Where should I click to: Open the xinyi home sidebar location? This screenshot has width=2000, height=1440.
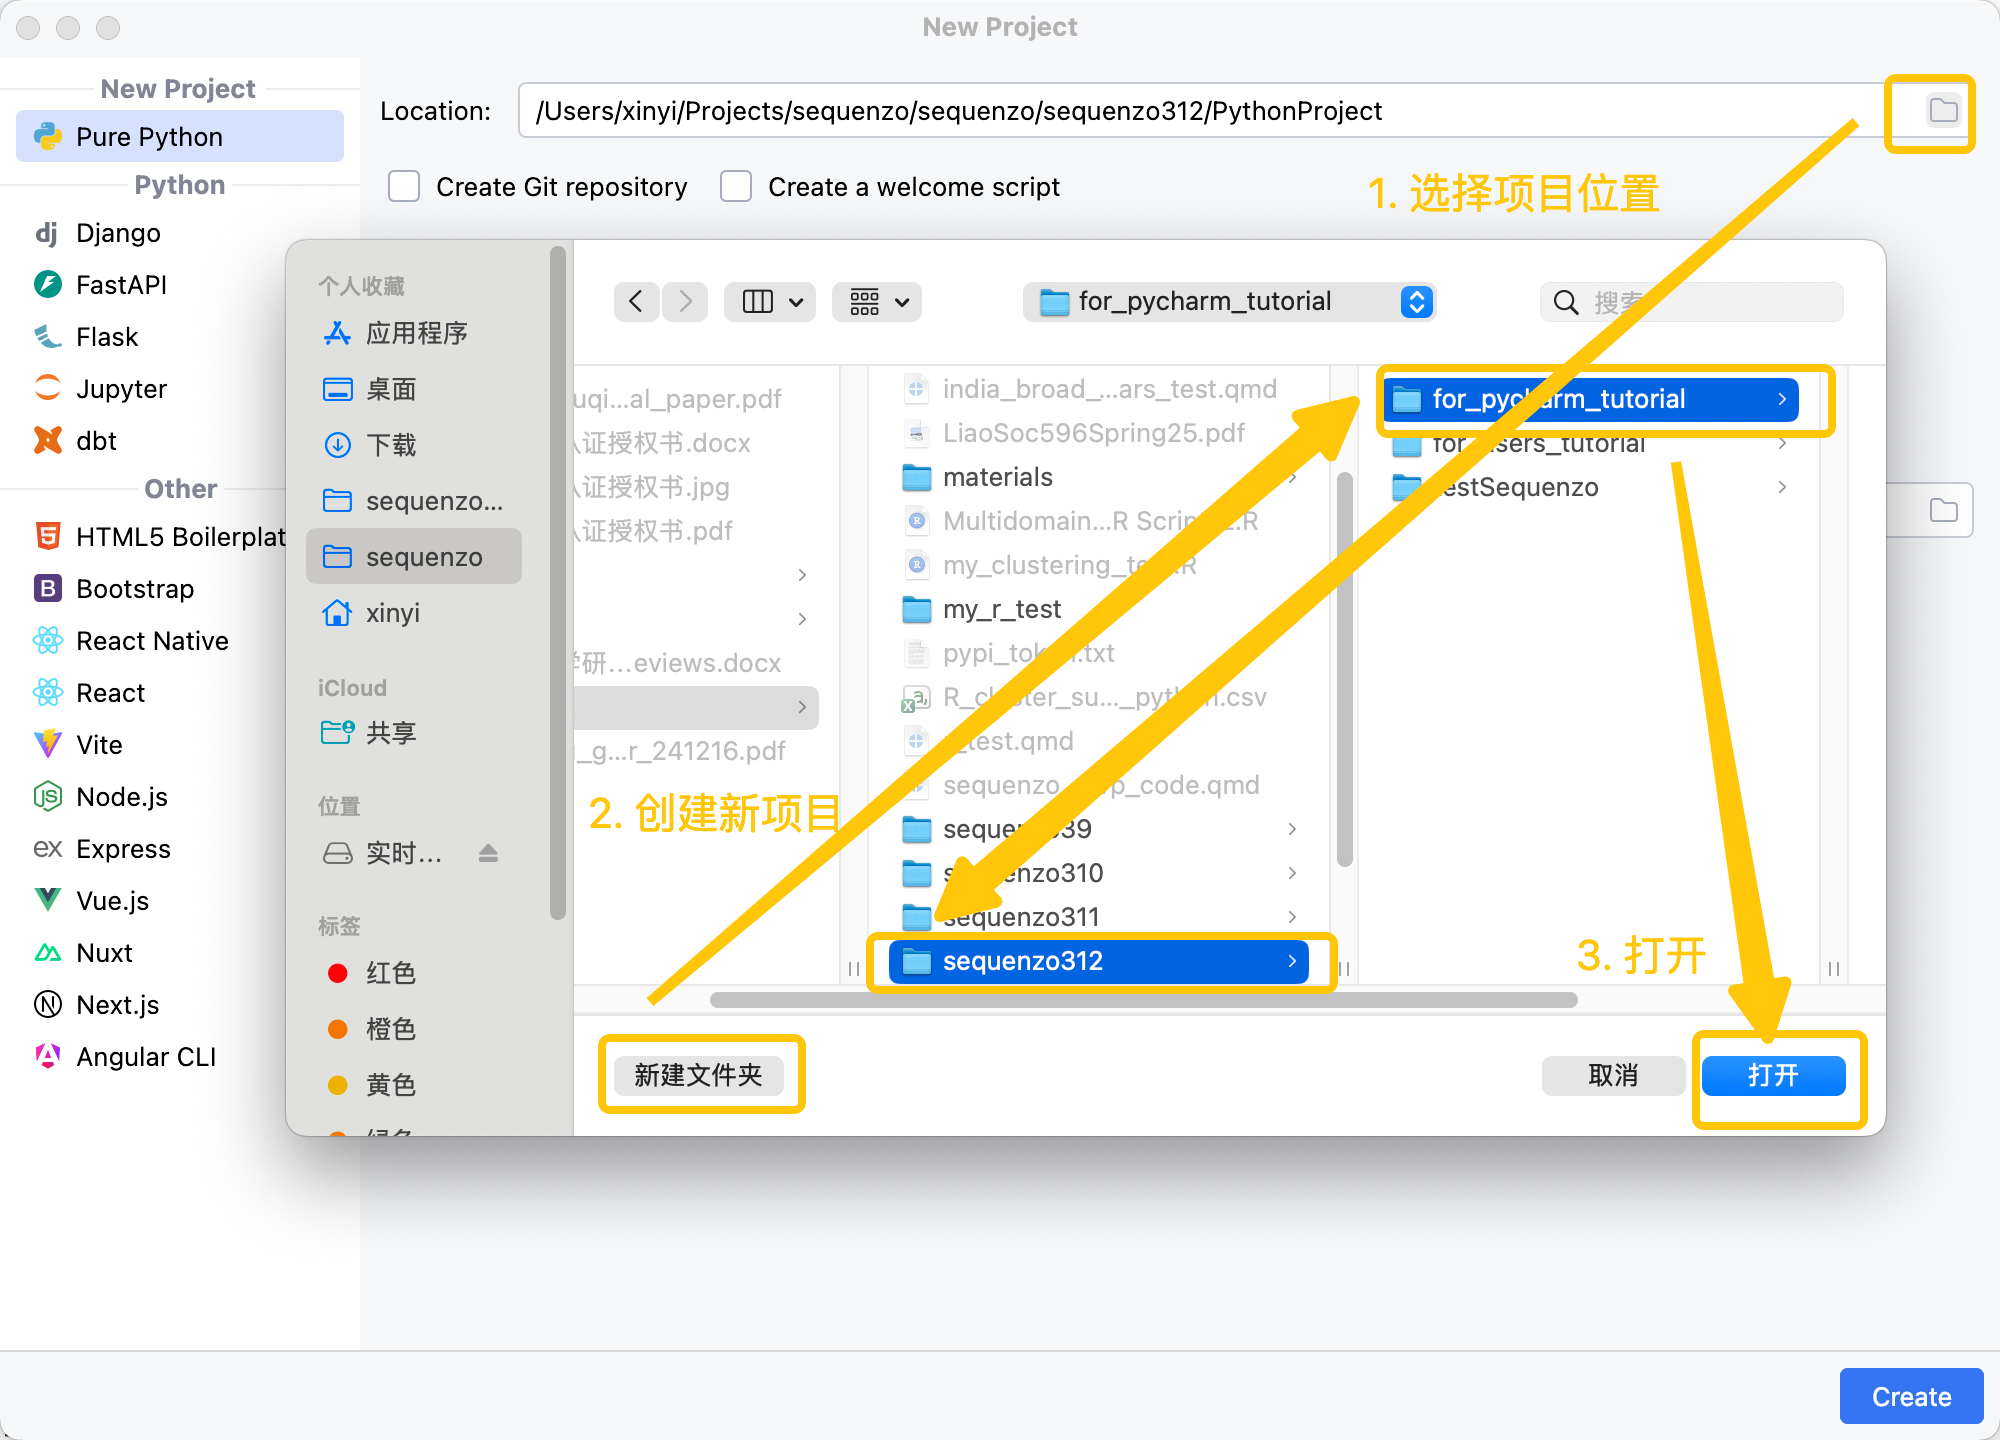(x=392, y=613)
